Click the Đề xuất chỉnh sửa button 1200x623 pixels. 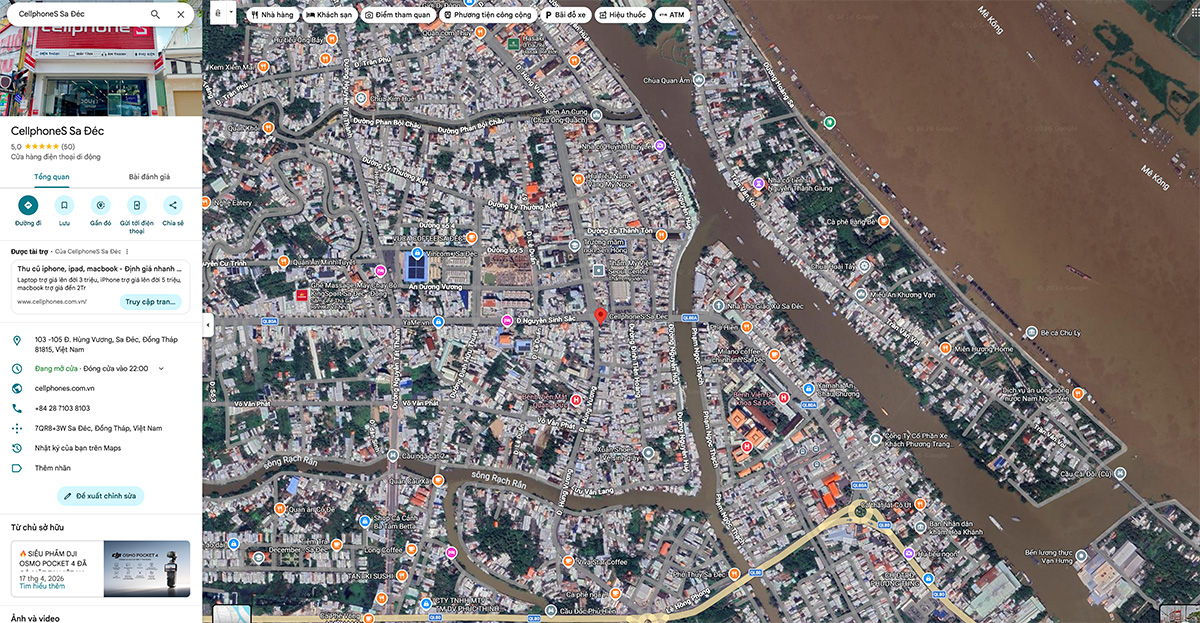(101, 495)
